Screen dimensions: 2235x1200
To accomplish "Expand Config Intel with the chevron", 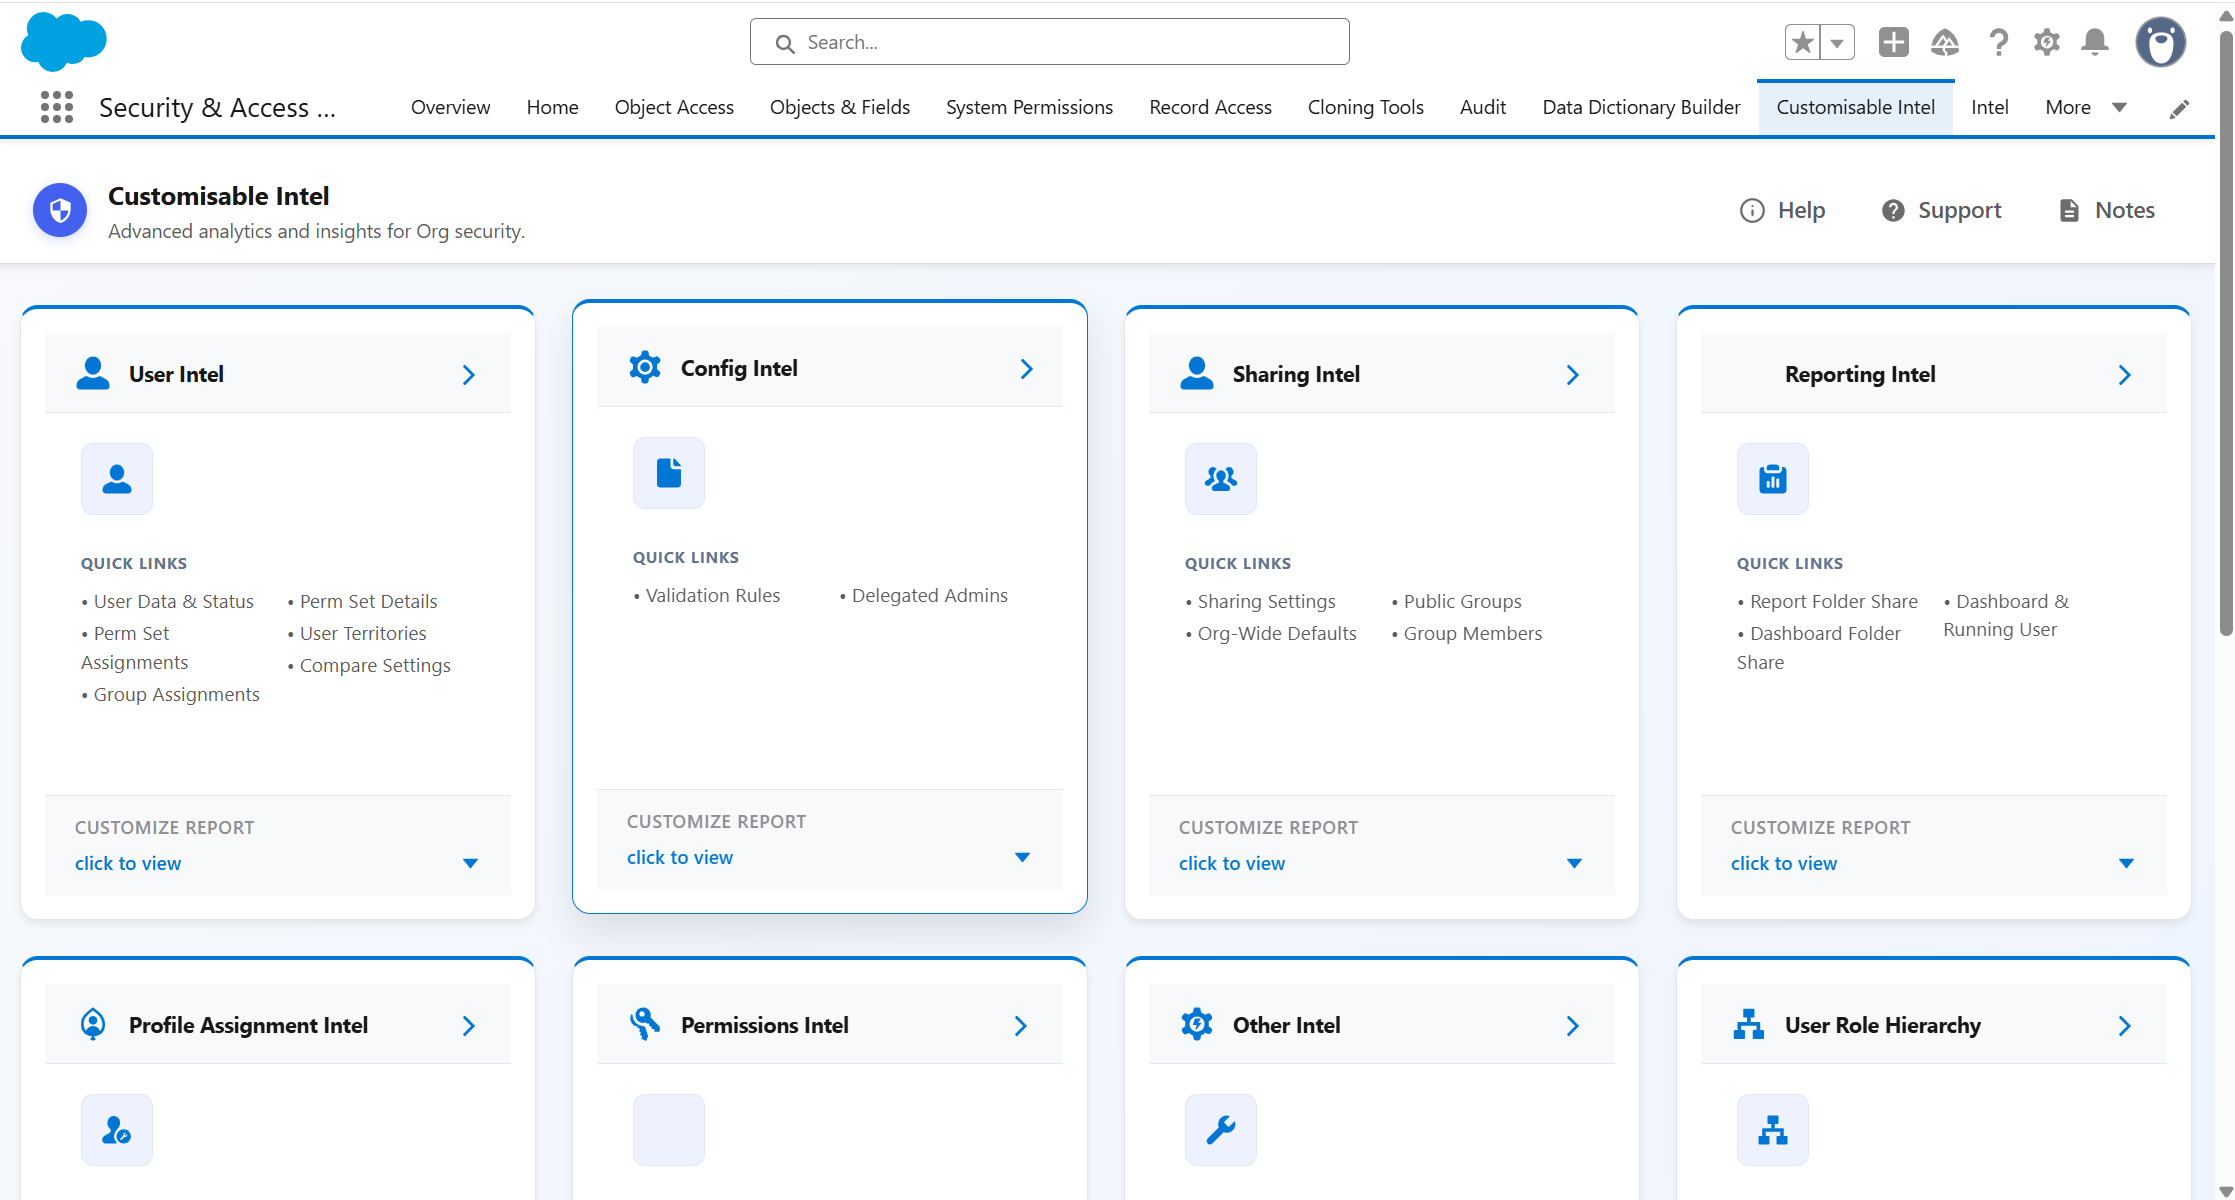I will tap(1027, 369).
